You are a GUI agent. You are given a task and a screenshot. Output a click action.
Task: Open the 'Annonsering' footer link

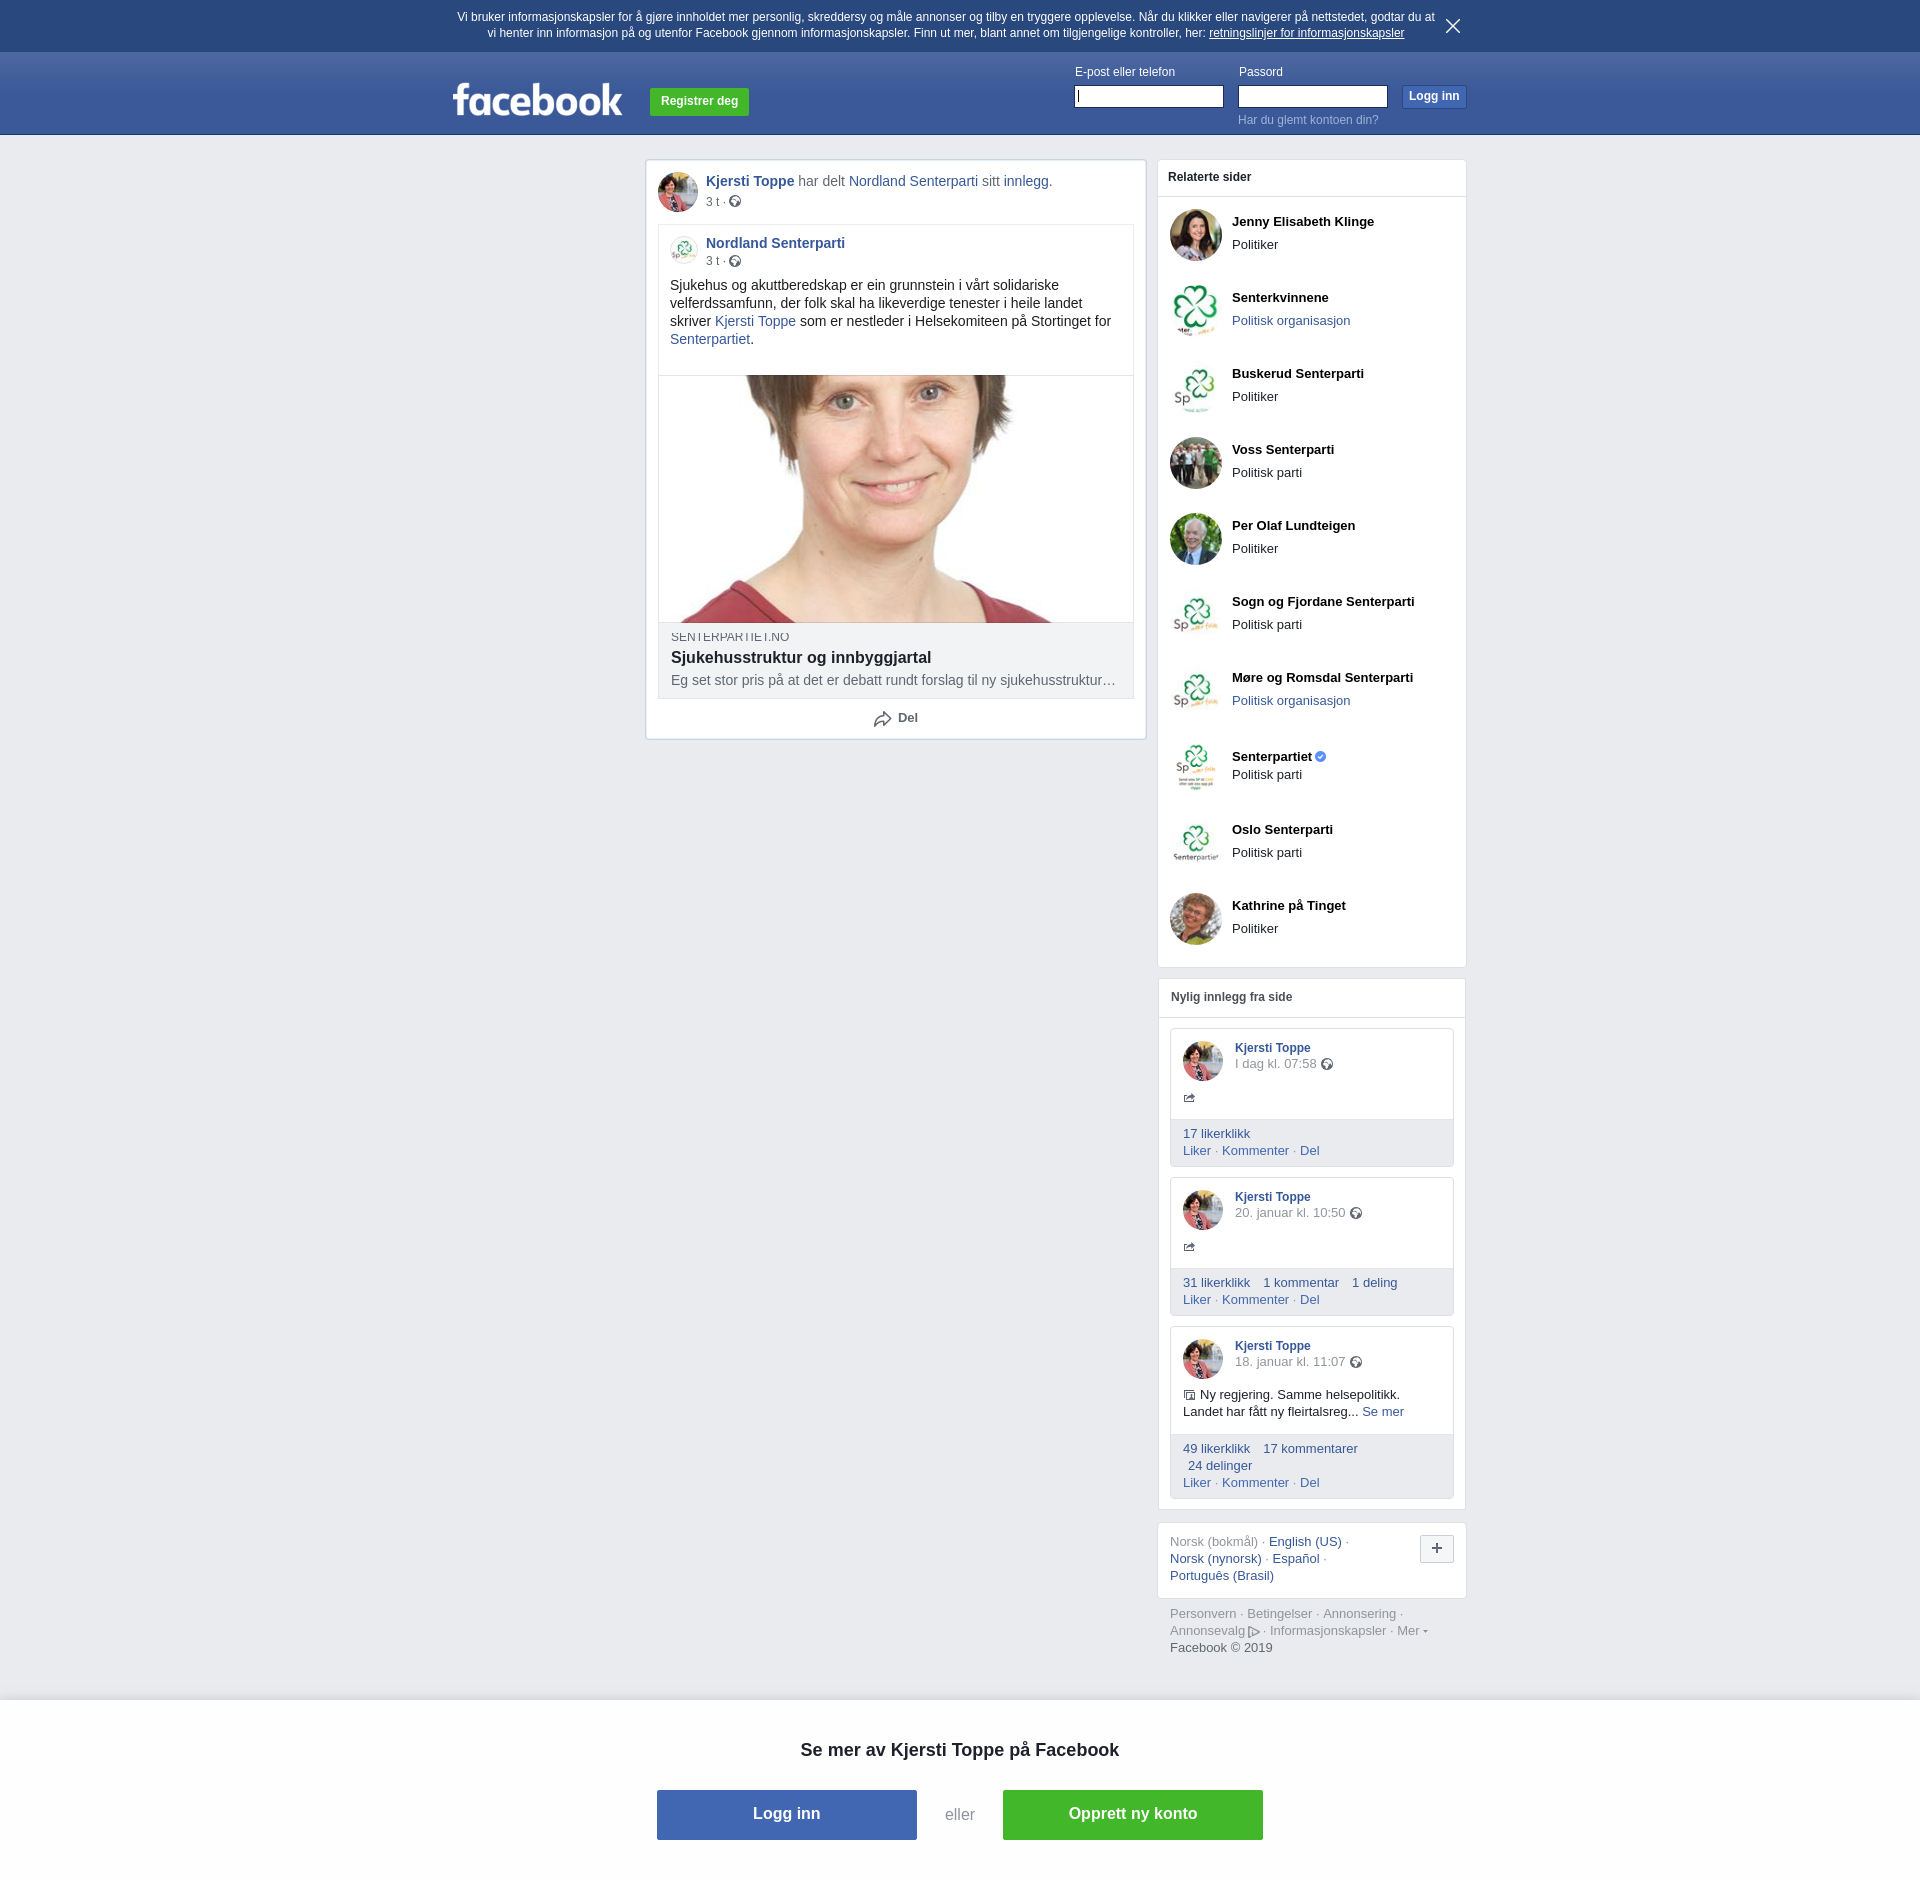point(1359,1614)
